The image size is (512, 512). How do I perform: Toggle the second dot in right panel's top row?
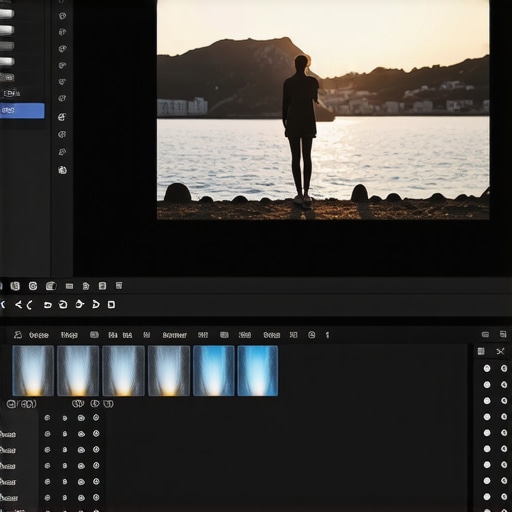504,368
